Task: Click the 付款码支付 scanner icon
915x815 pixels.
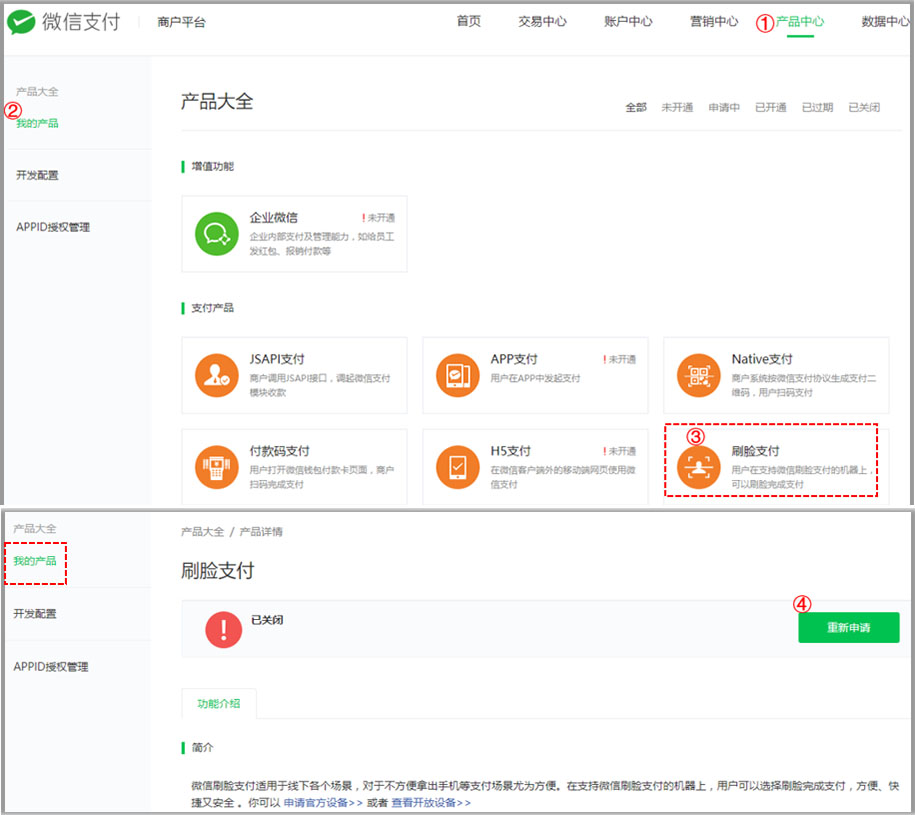Action: point(216,467)
